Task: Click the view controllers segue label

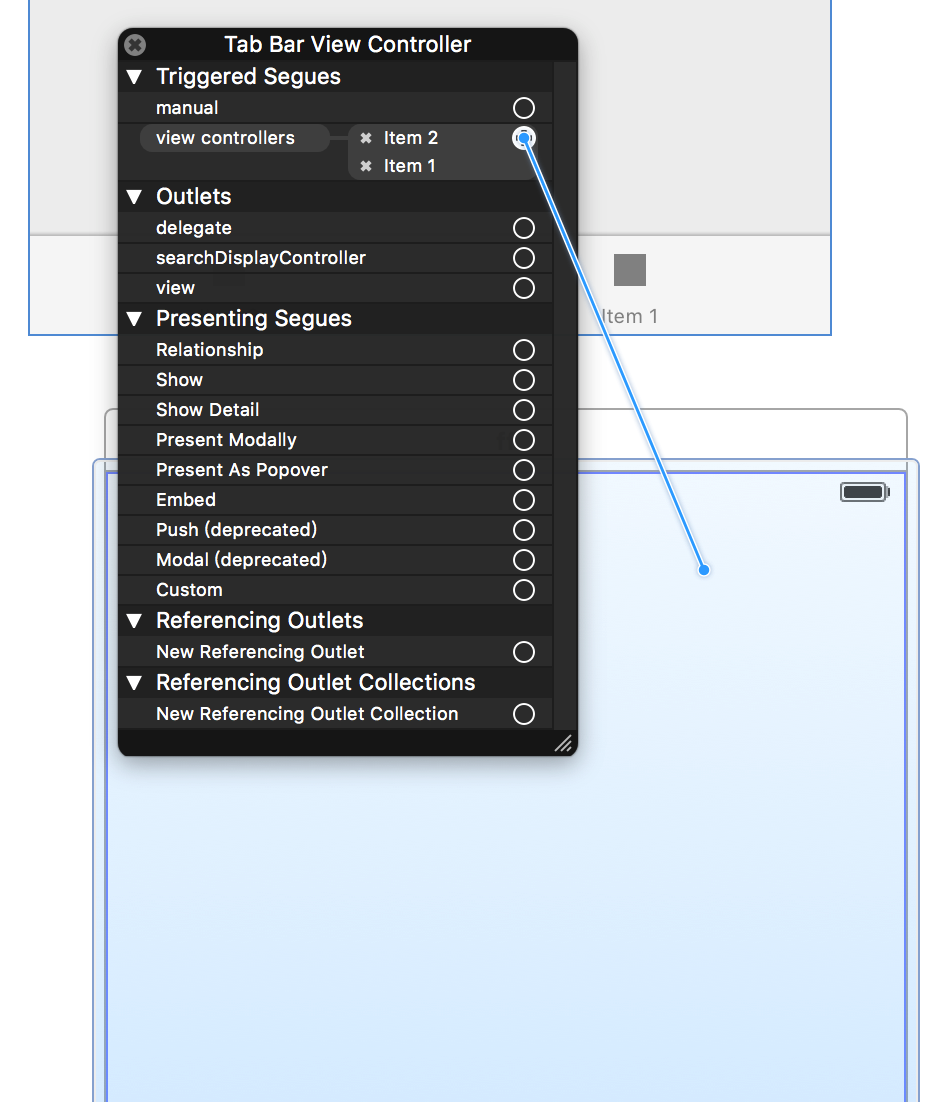Action: tap(226, 138)
